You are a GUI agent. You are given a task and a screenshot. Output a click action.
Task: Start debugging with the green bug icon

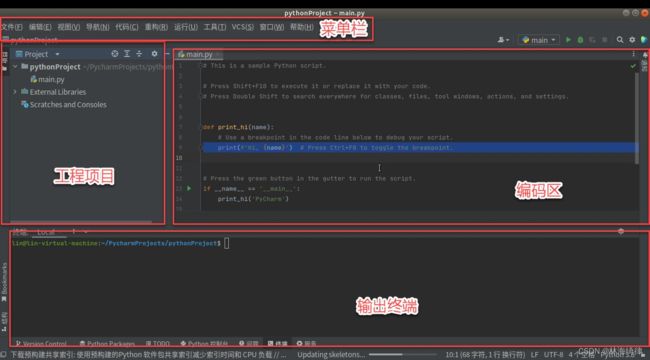[580, 40]
